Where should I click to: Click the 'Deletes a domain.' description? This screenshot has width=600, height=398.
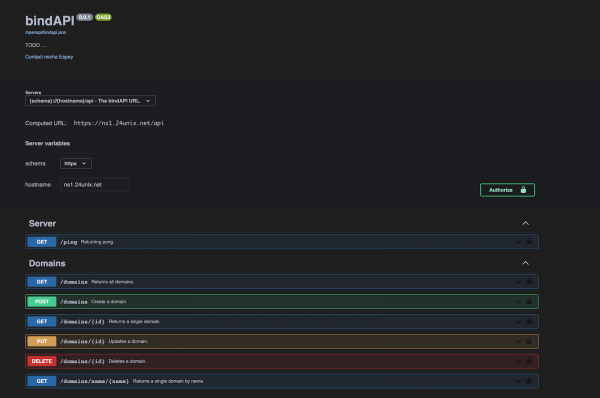(x=127, y=361)
